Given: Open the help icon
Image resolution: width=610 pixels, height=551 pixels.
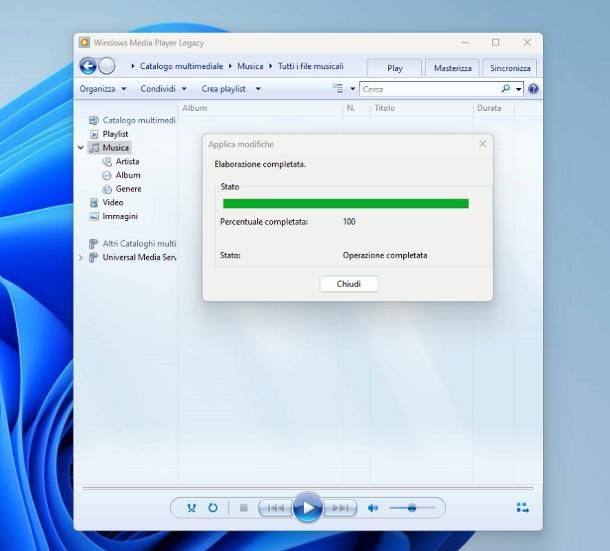Looking at the screenshot, I should pyautogui.click(x=533, y=89).
